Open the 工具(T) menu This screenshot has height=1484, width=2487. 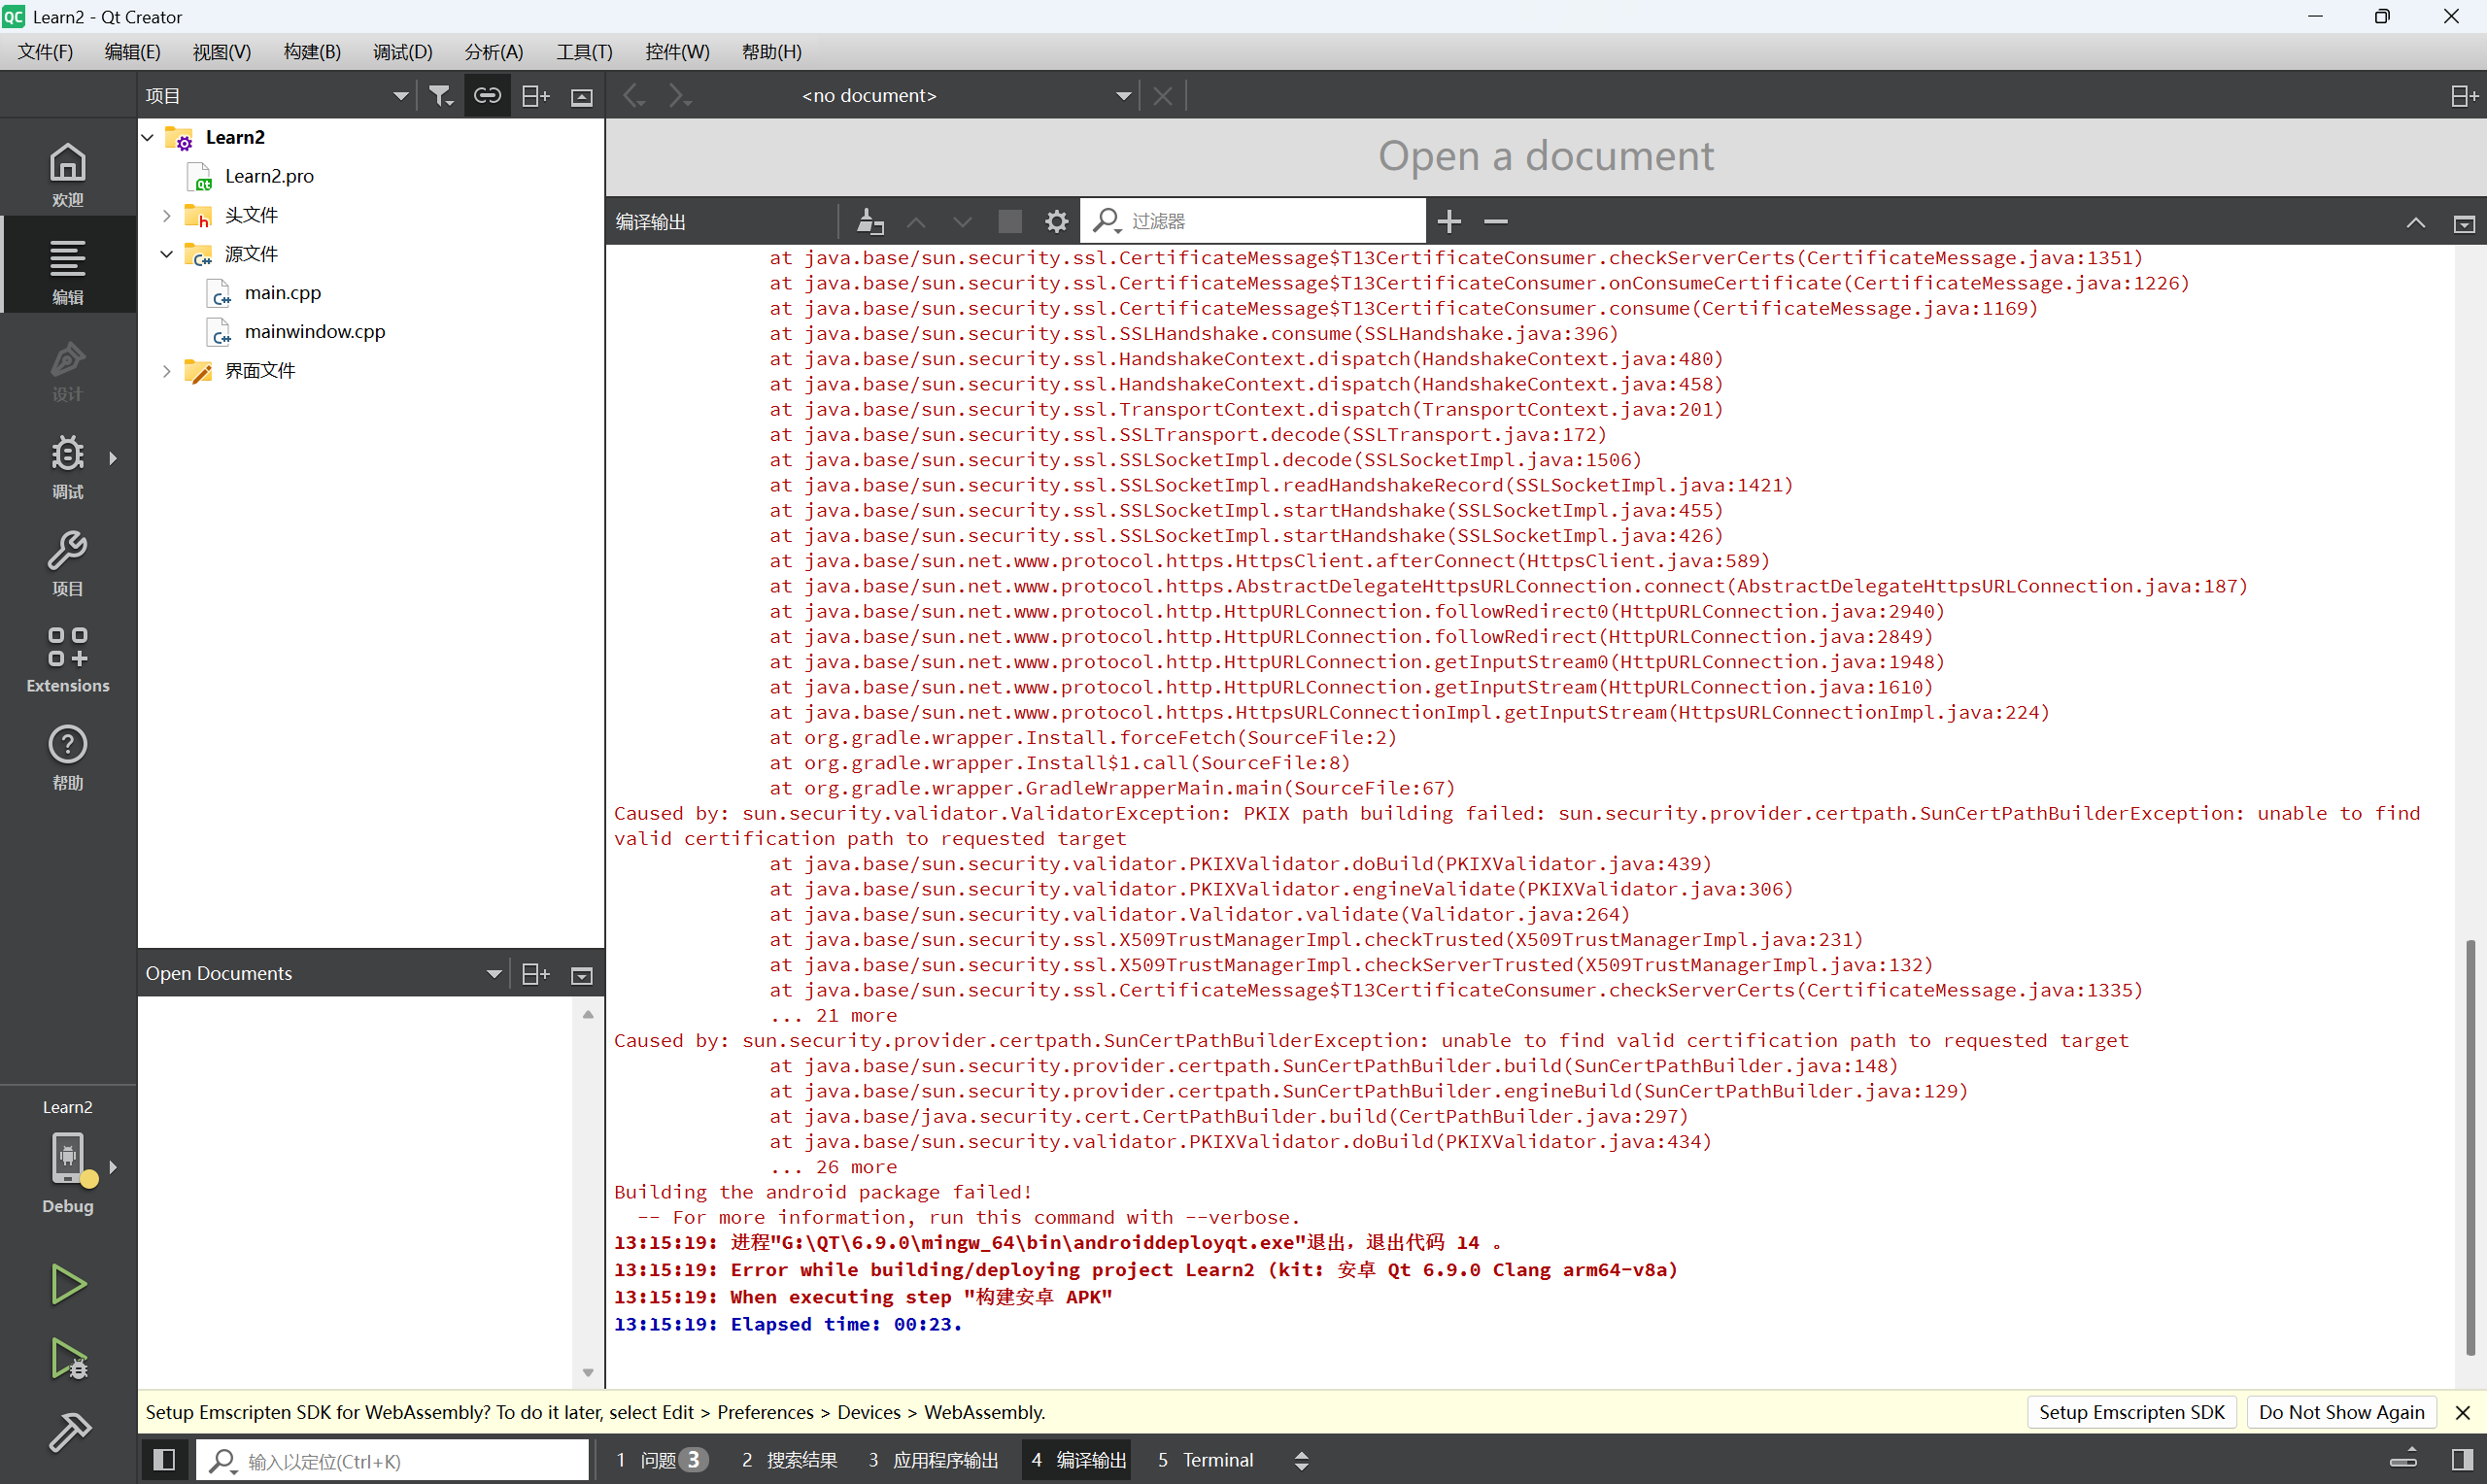584,52
